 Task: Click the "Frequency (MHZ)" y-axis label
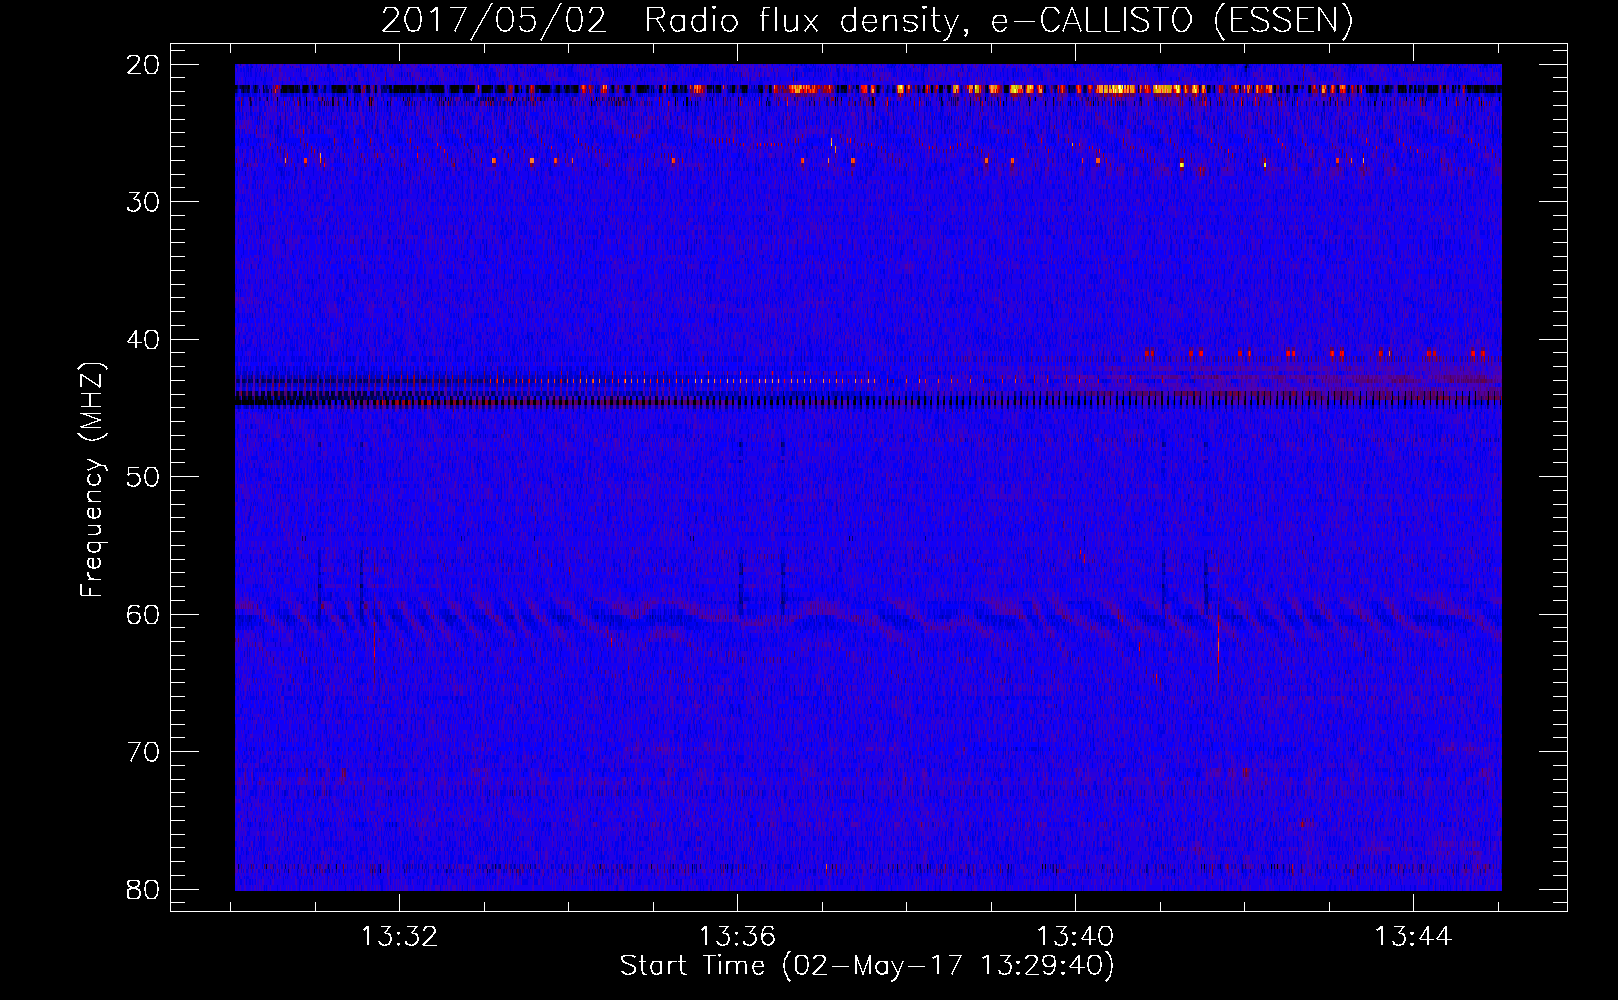(x=92, y=479)
